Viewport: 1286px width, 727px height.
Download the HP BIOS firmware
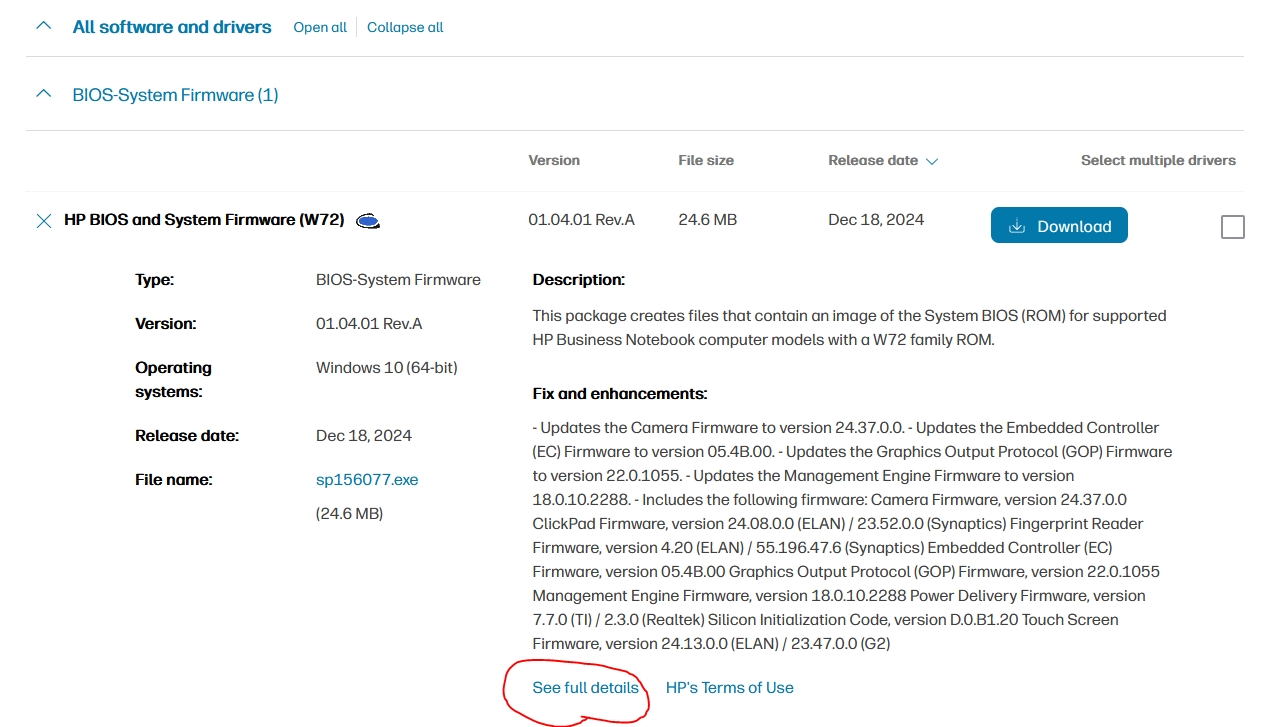pyautogui.click(x=1059, y=226)
